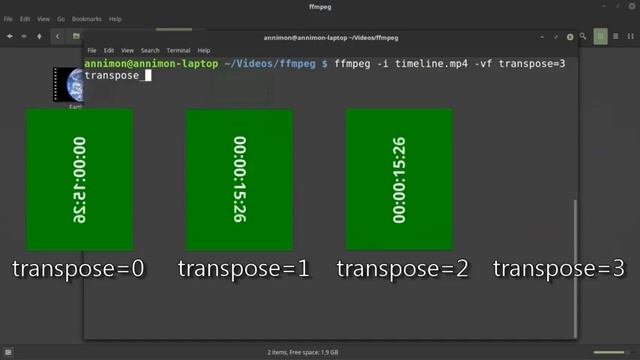This screenshot has height=360, width=640.
Task: Click the folder icon in the path bar
Action: point(76,36)
